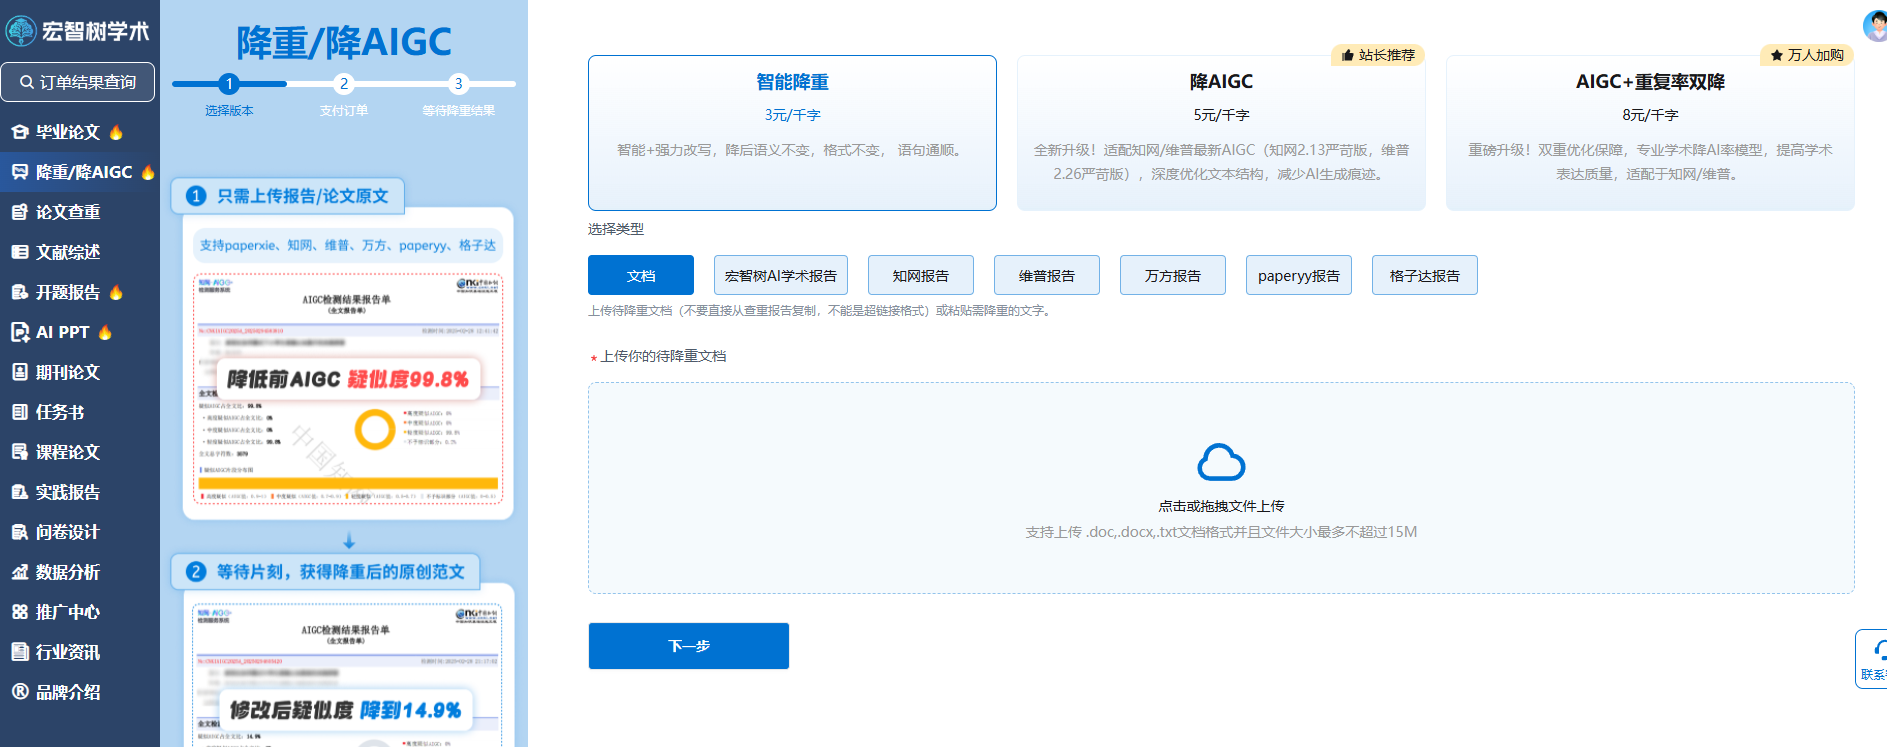Image resolution: width=1887 pixels, height=747 pixels.
Task: Open the 订单结果查询 search button
Action: tap(78, 82)
